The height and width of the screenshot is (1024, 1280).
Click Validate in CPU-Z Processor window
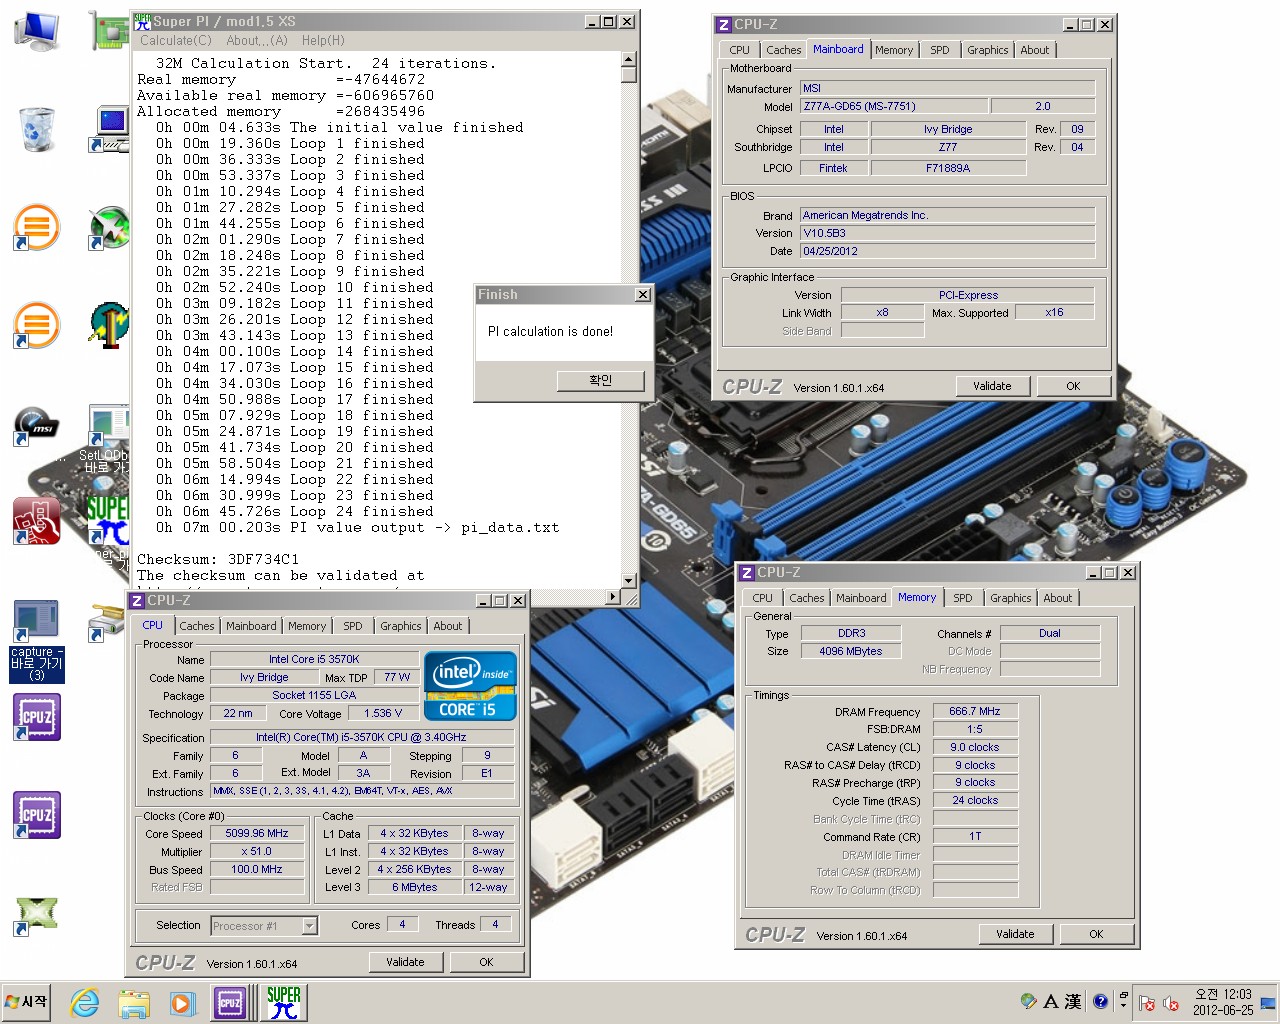(x=405, y=962)
